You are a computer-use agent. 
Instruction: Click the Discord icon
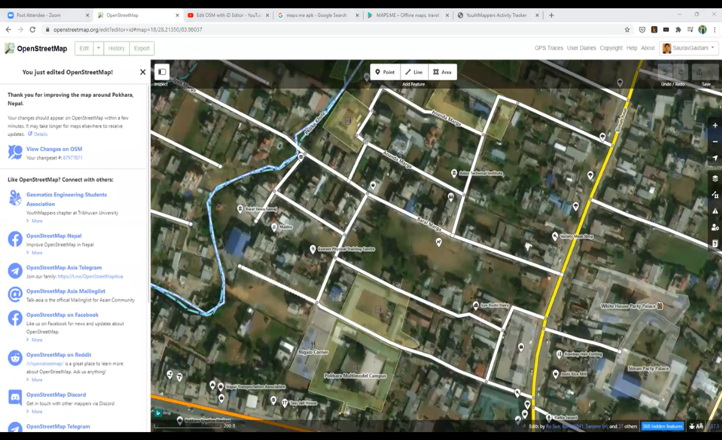15,397
